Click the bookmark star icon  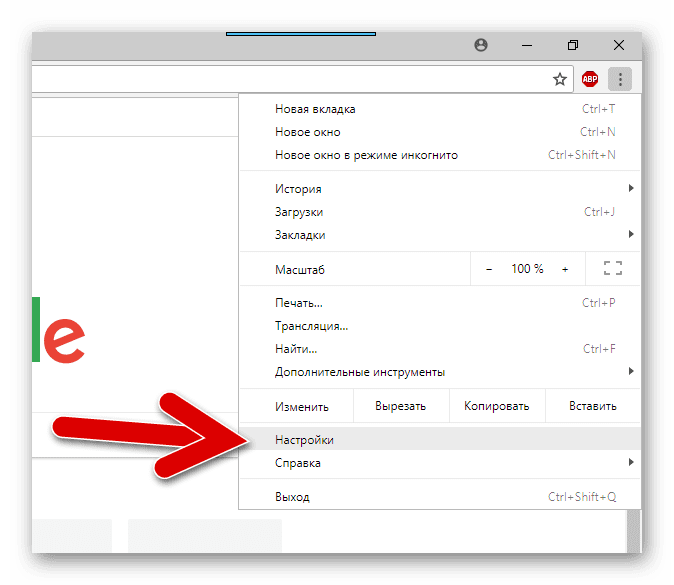[559, 79]
